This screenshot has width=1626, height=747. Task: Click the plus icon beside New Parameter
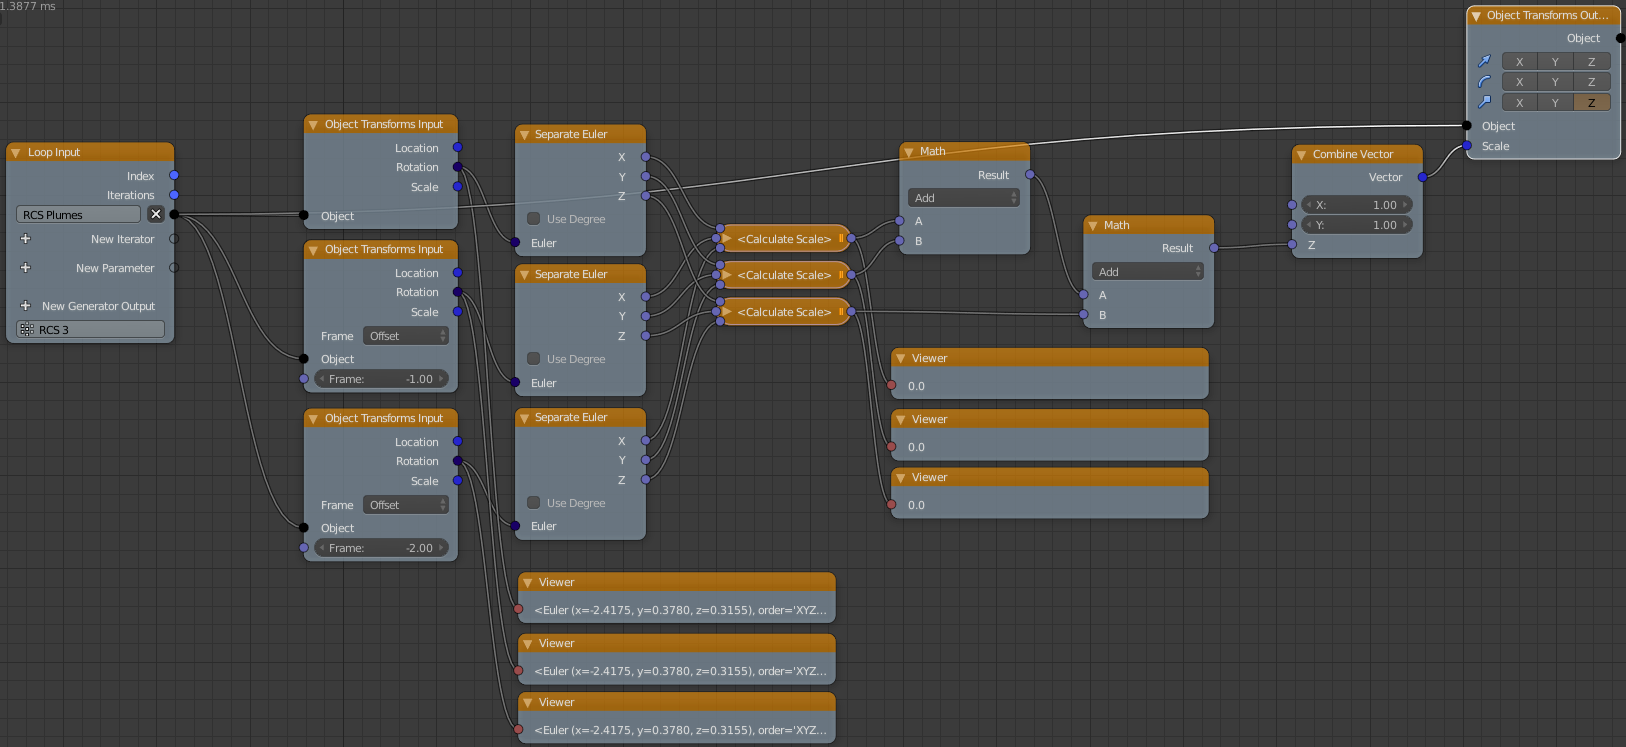[x=26, y=268]
